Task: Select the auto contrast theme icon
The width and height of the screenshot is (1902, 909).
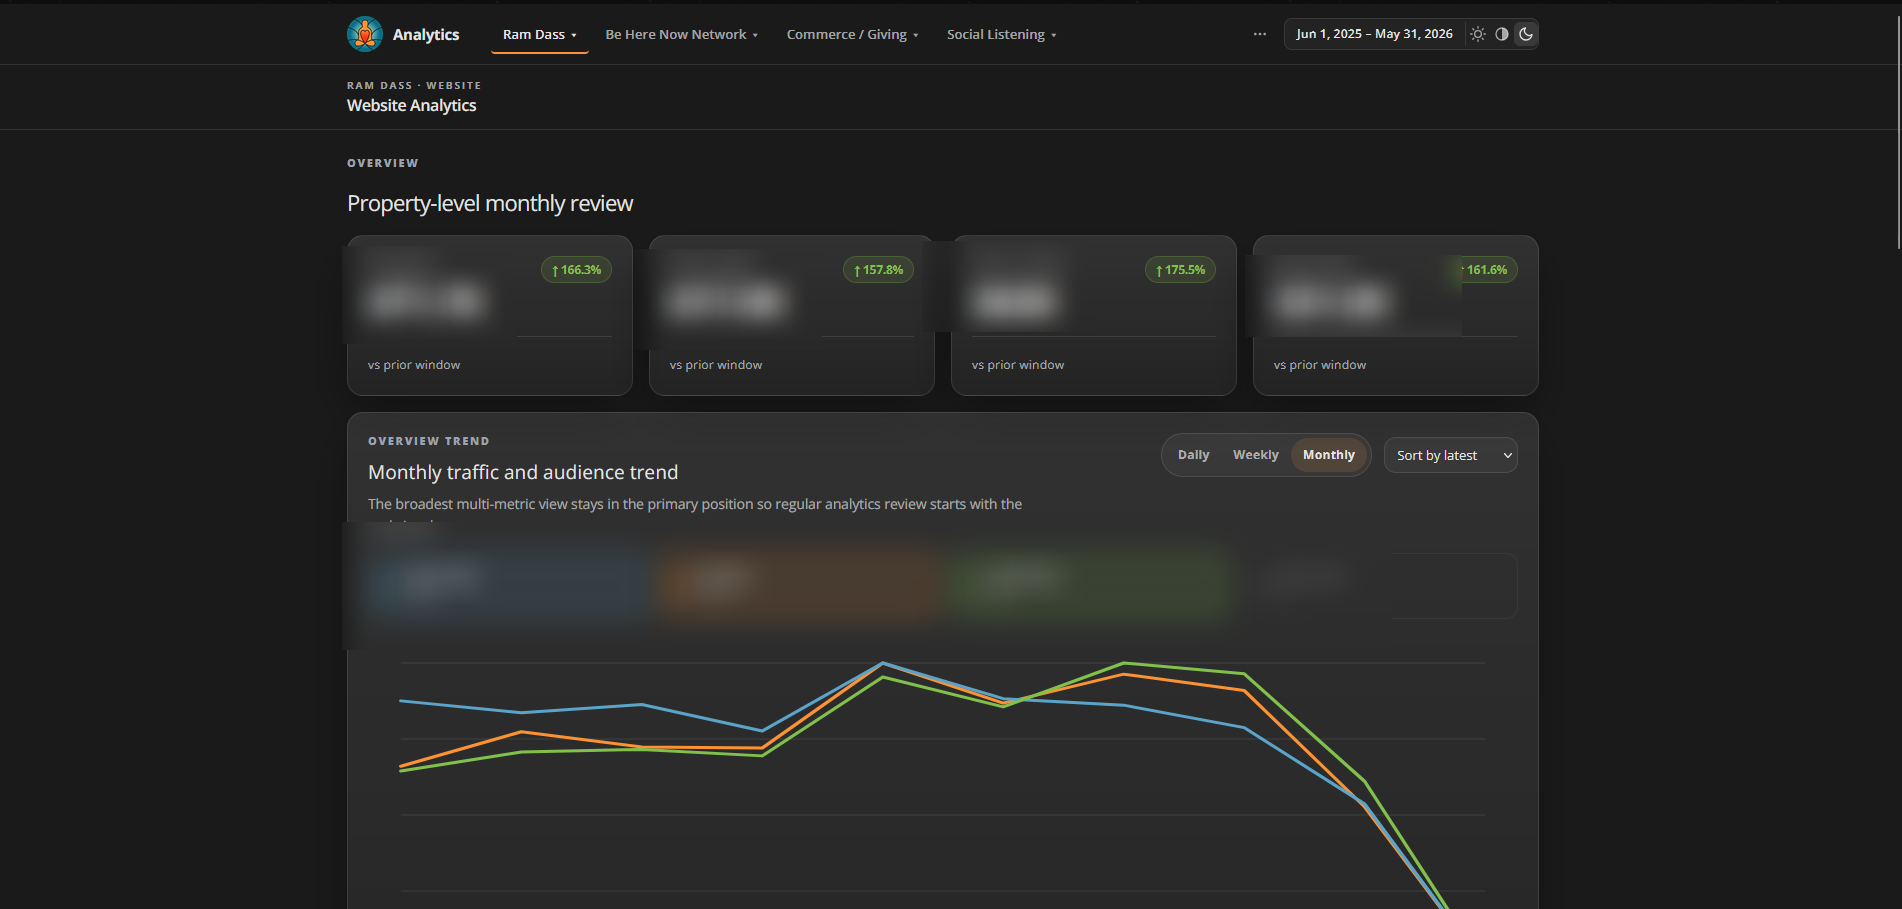Action: pyautogui.click(x=1502, y=34)
